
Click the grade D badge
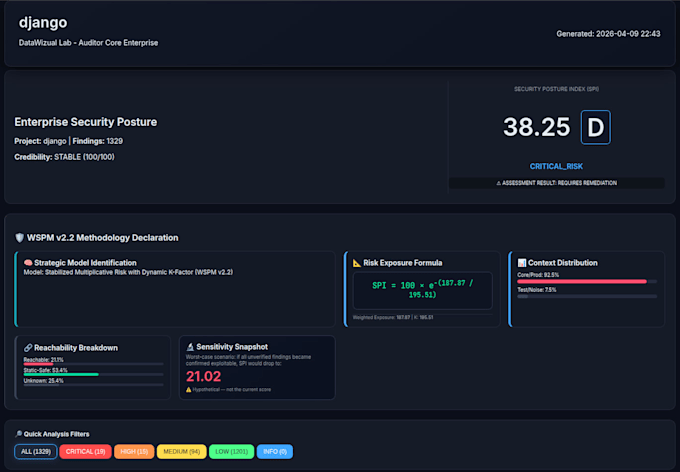point(595,127)
